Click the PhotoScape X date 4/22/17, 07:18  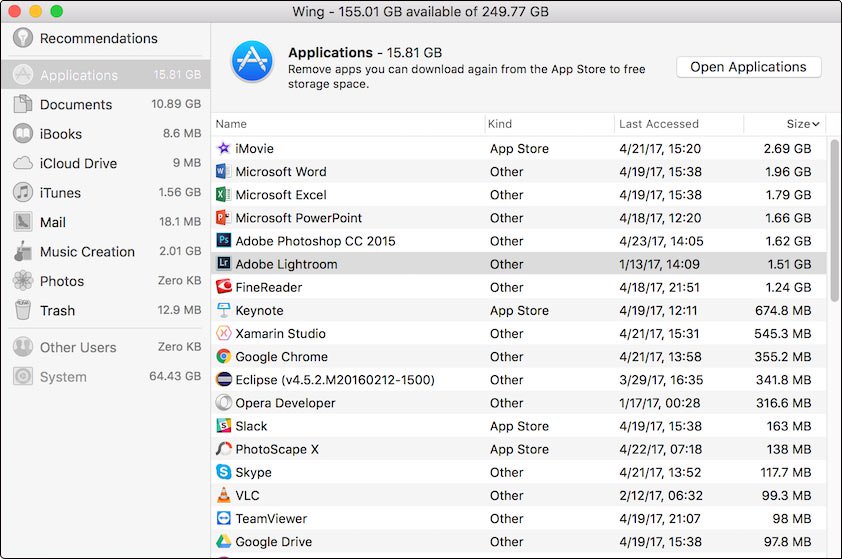pos(660,449)
